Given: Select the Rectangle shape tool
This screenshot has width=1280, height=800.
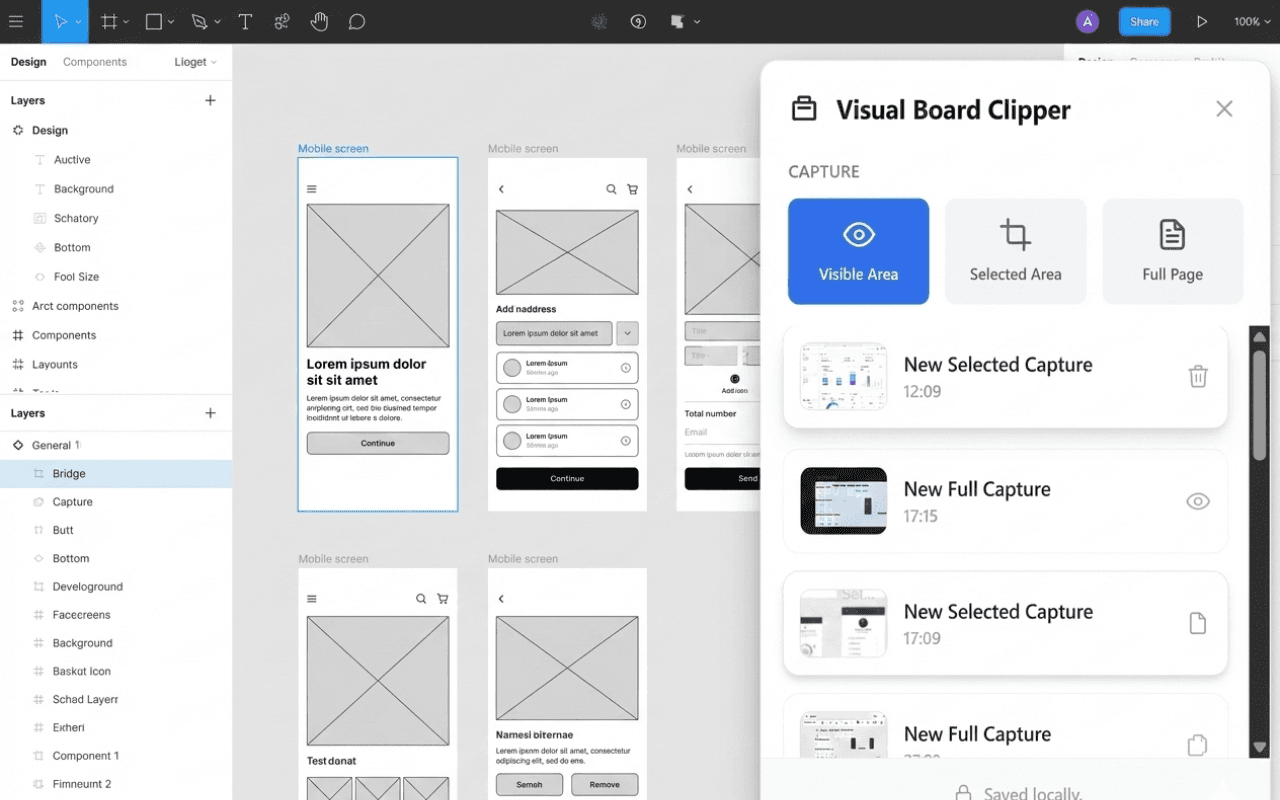Looking at the screenshot, I should tap(152, 20).
